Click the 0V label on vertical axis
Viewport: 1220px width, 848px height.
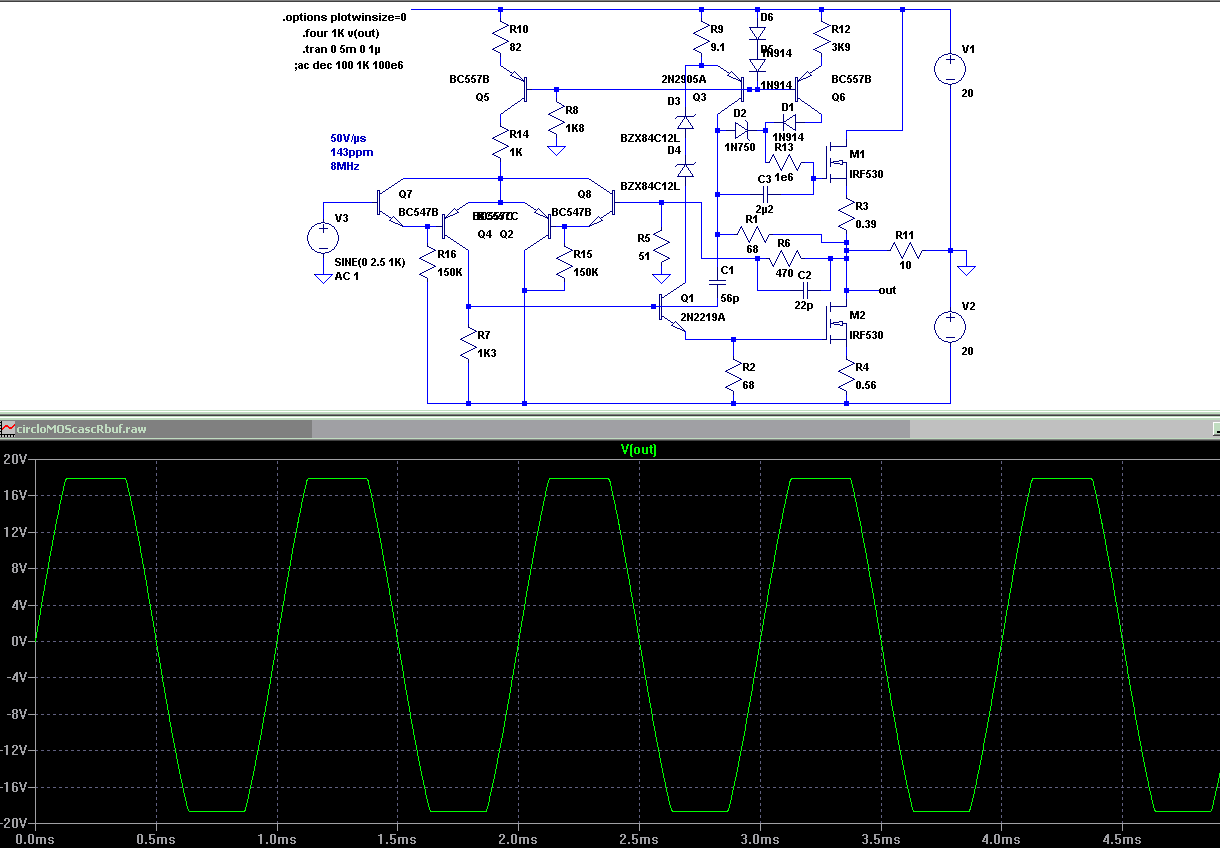[x=18, y=641]
